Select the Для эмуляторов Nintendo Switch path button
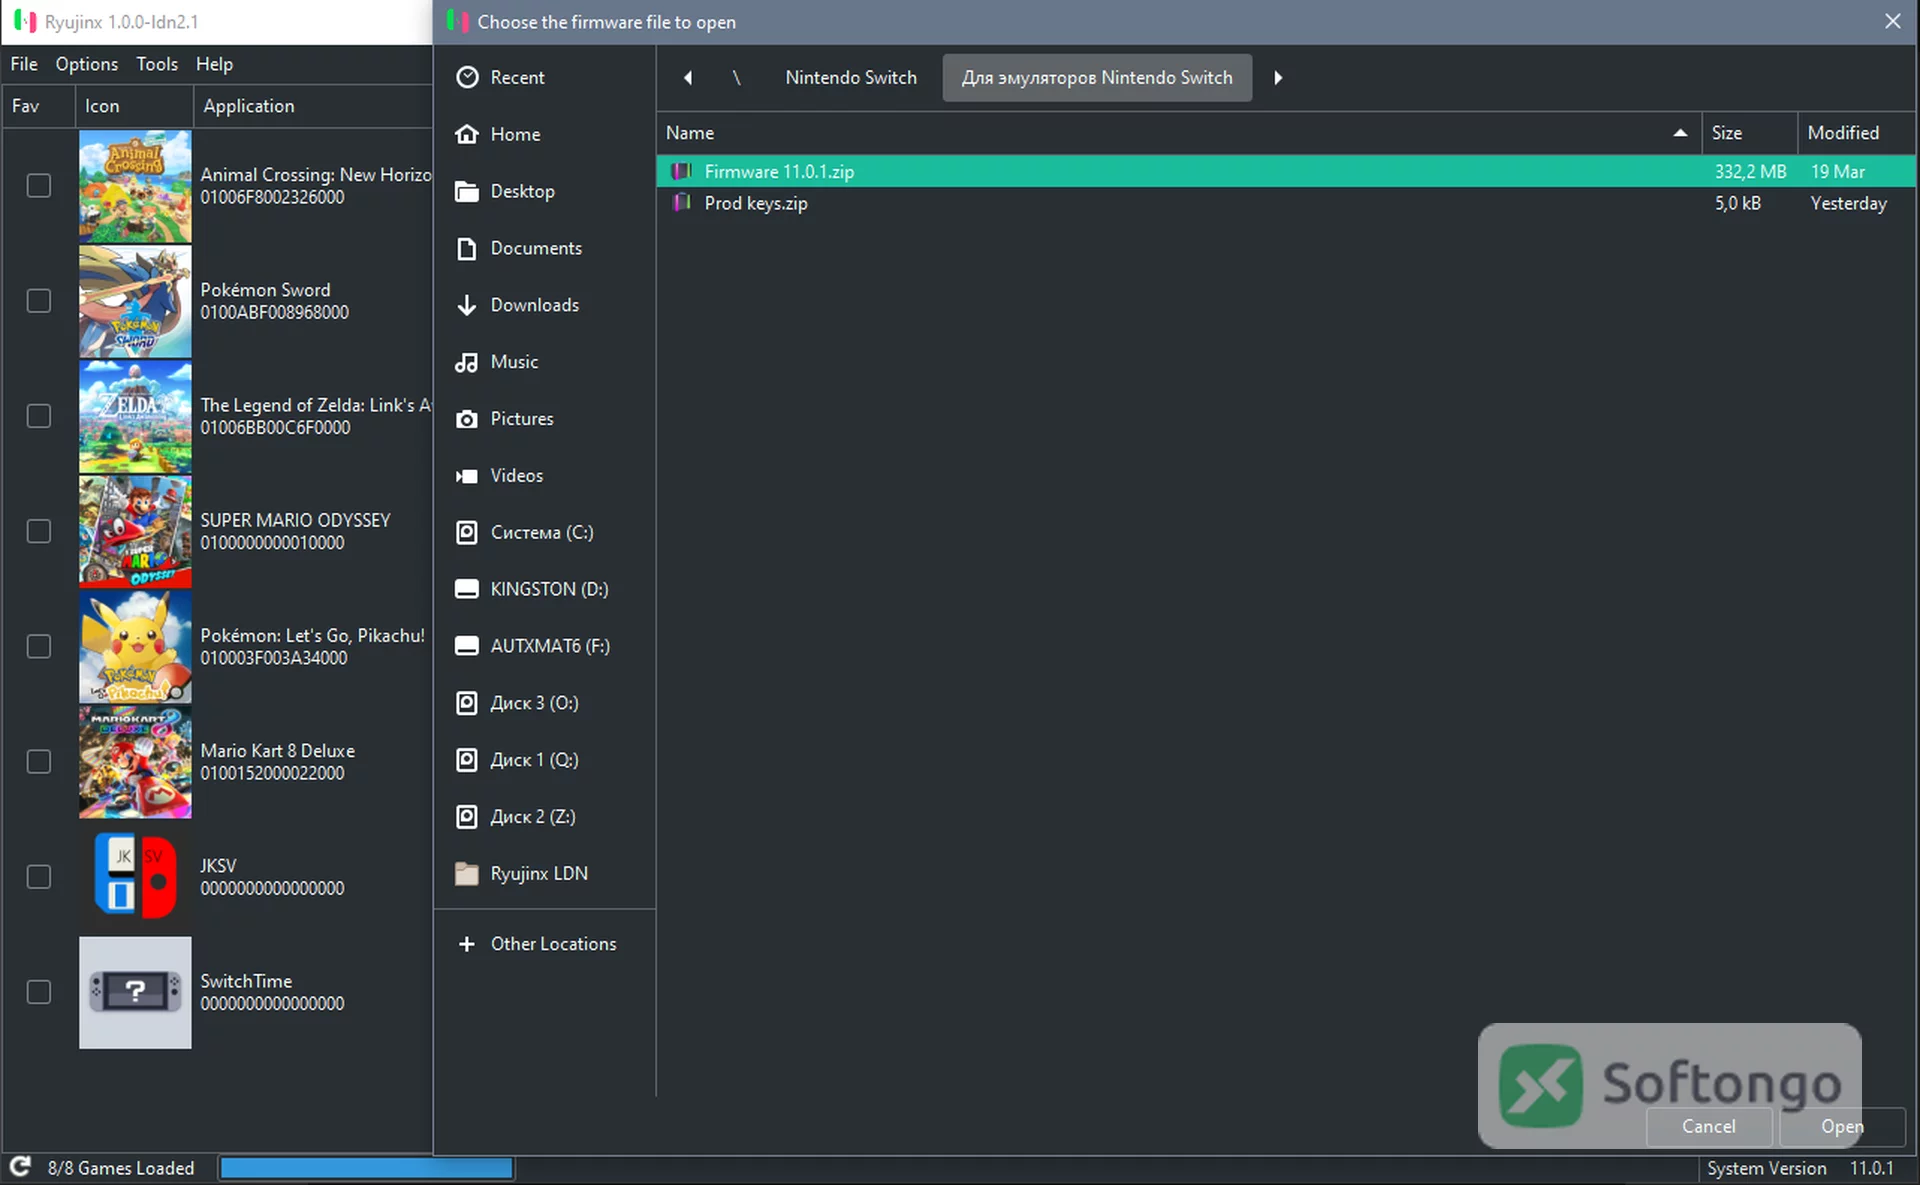Image resolution: width=1920 pixels, height=1185 pixels. point(1097,78)
